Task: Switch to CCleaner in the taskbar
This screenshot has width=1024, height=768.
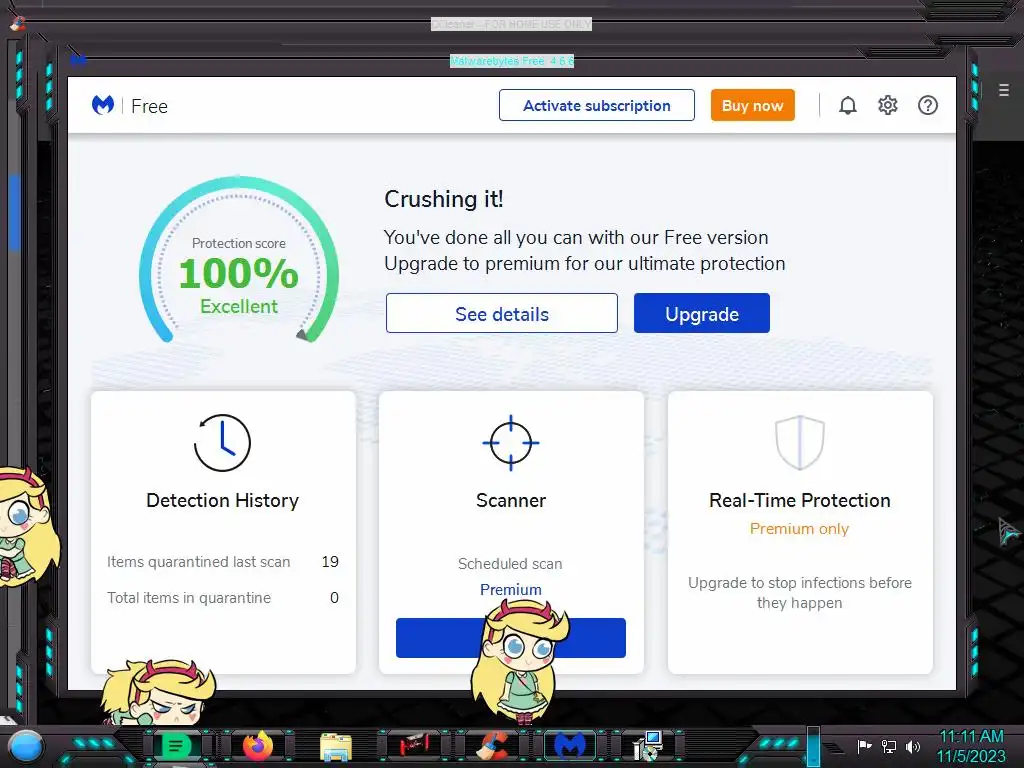Action: (x=492, y=746)
